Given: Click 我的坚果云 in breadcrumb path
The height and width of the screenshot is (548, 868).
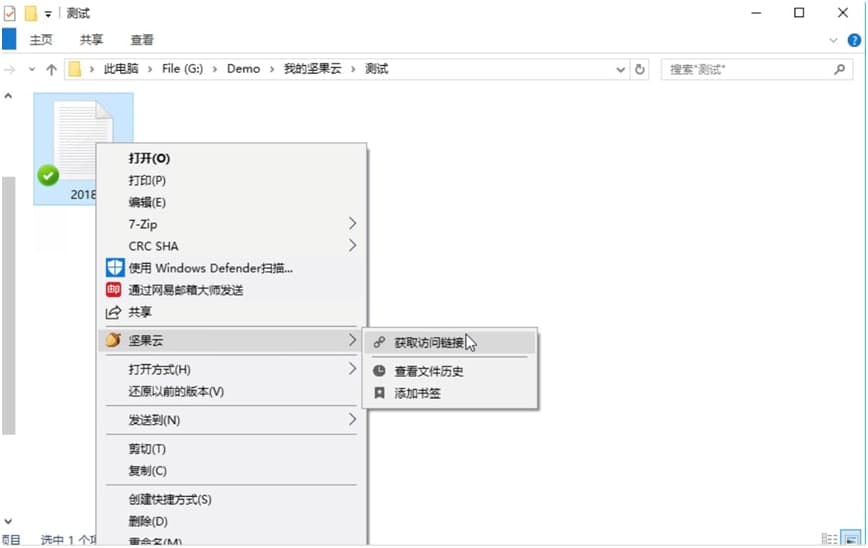Looking at the screenshot, I should click(x=312, y=69).
